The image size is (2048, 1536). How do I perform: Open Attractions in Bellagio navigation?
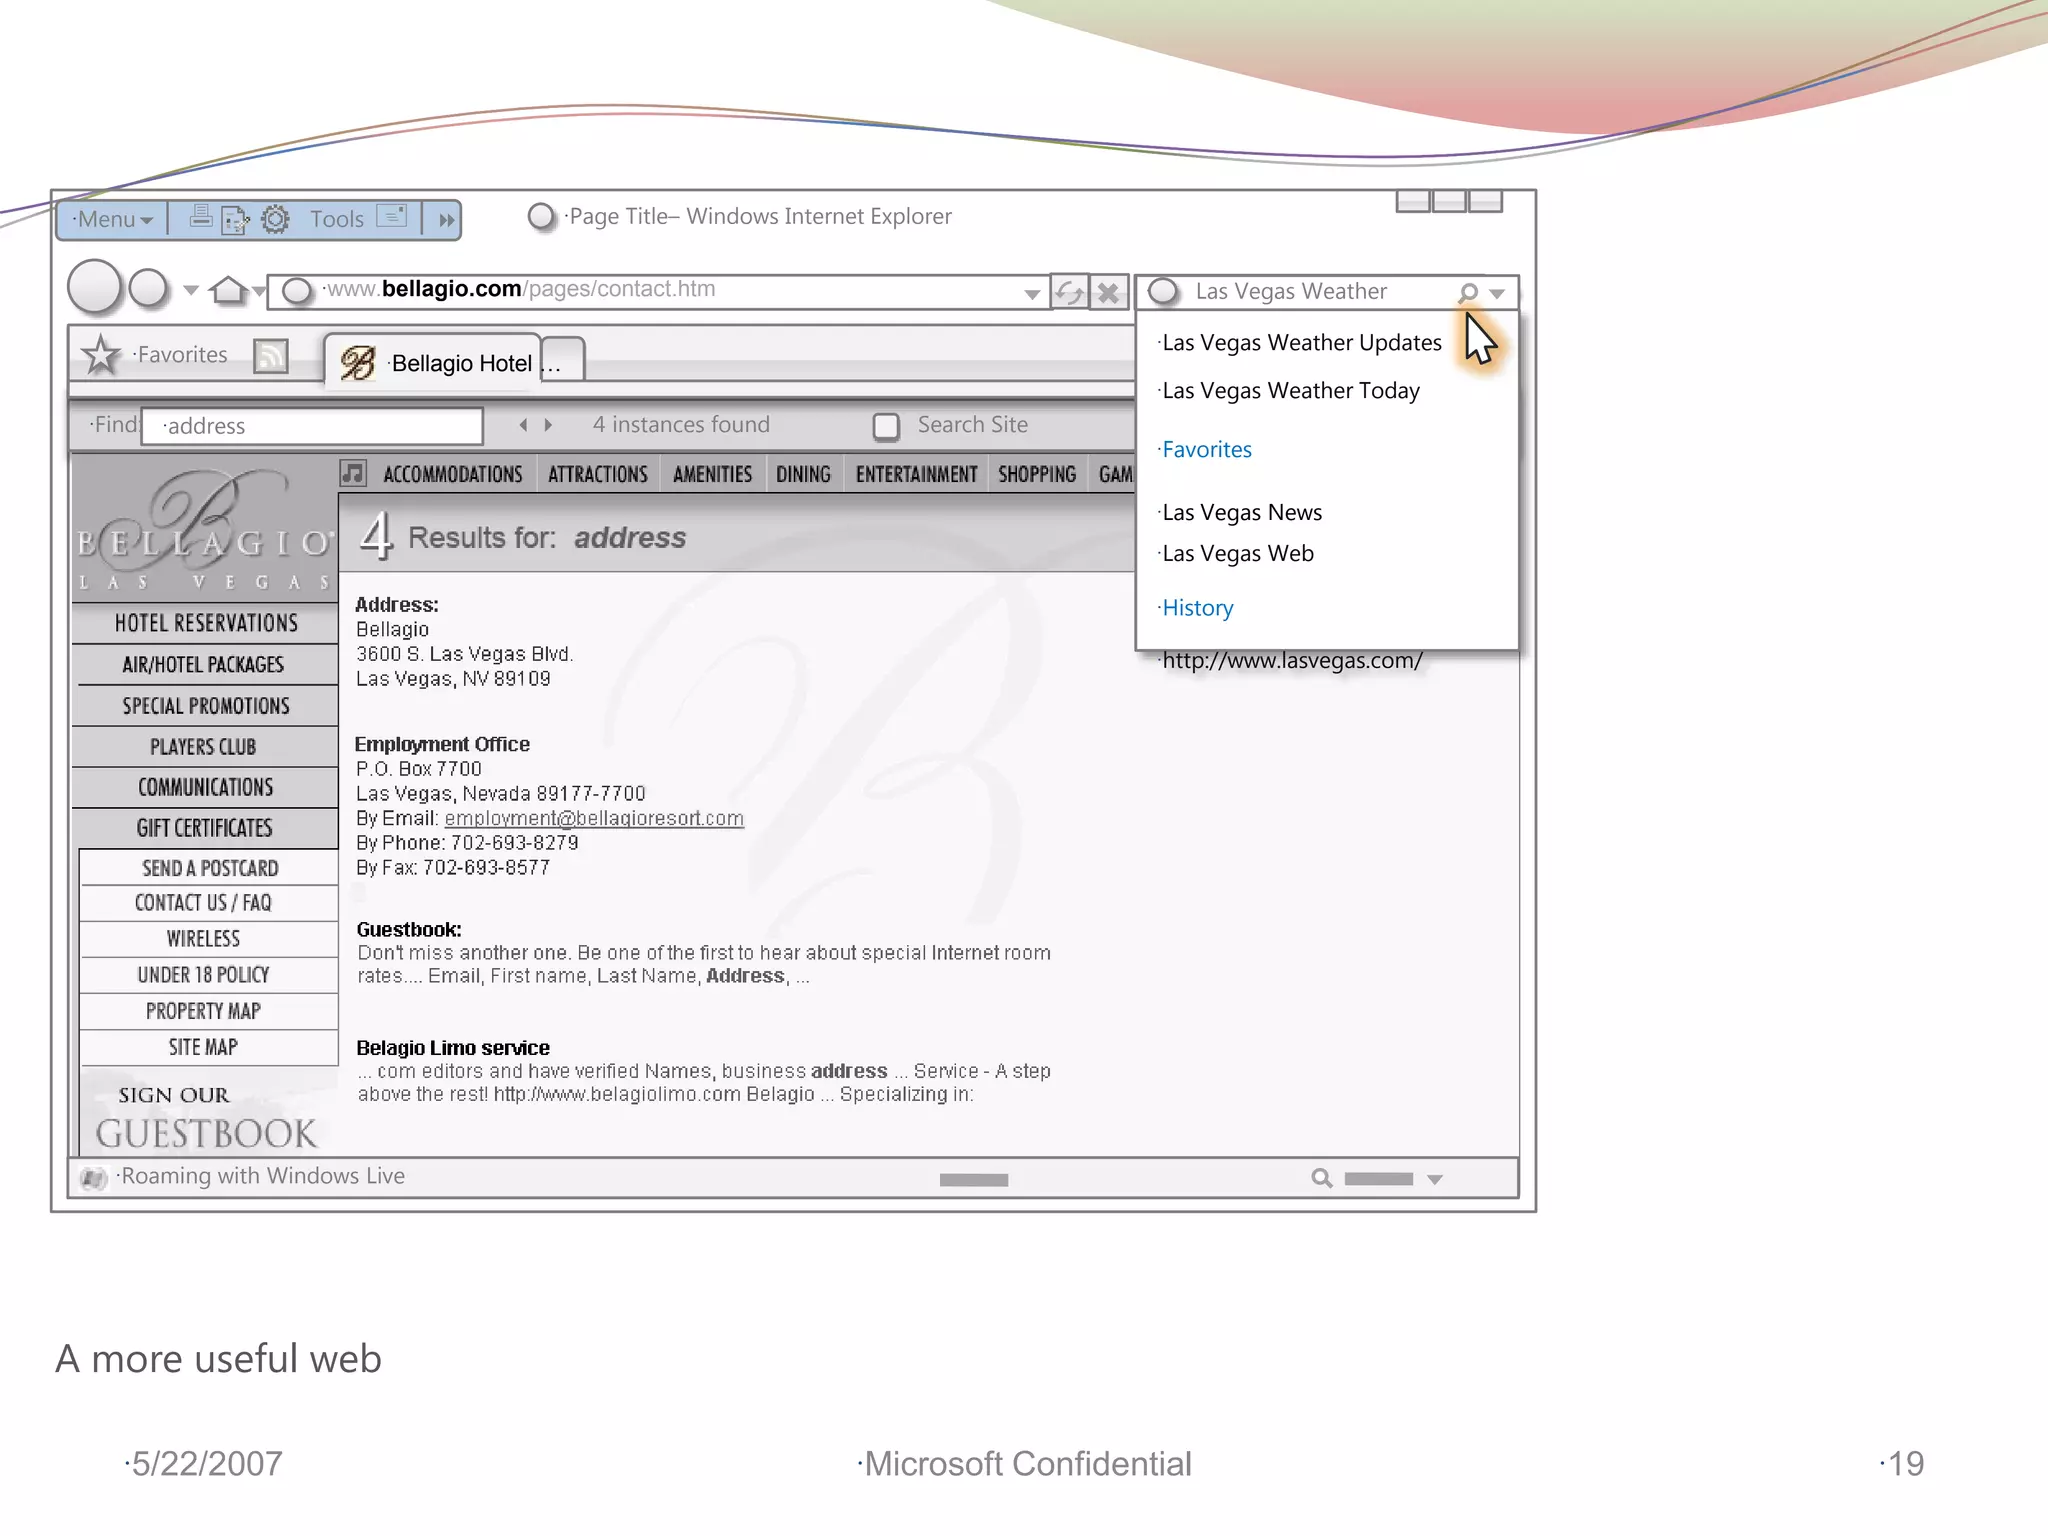[598, 474]
